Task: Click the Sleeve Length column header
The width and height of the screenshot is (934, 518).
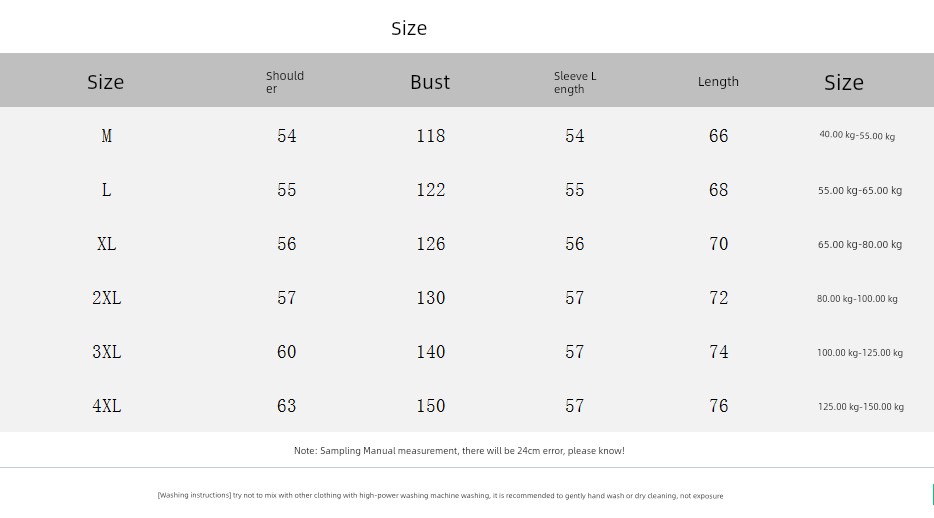Action: coord(575,82)
